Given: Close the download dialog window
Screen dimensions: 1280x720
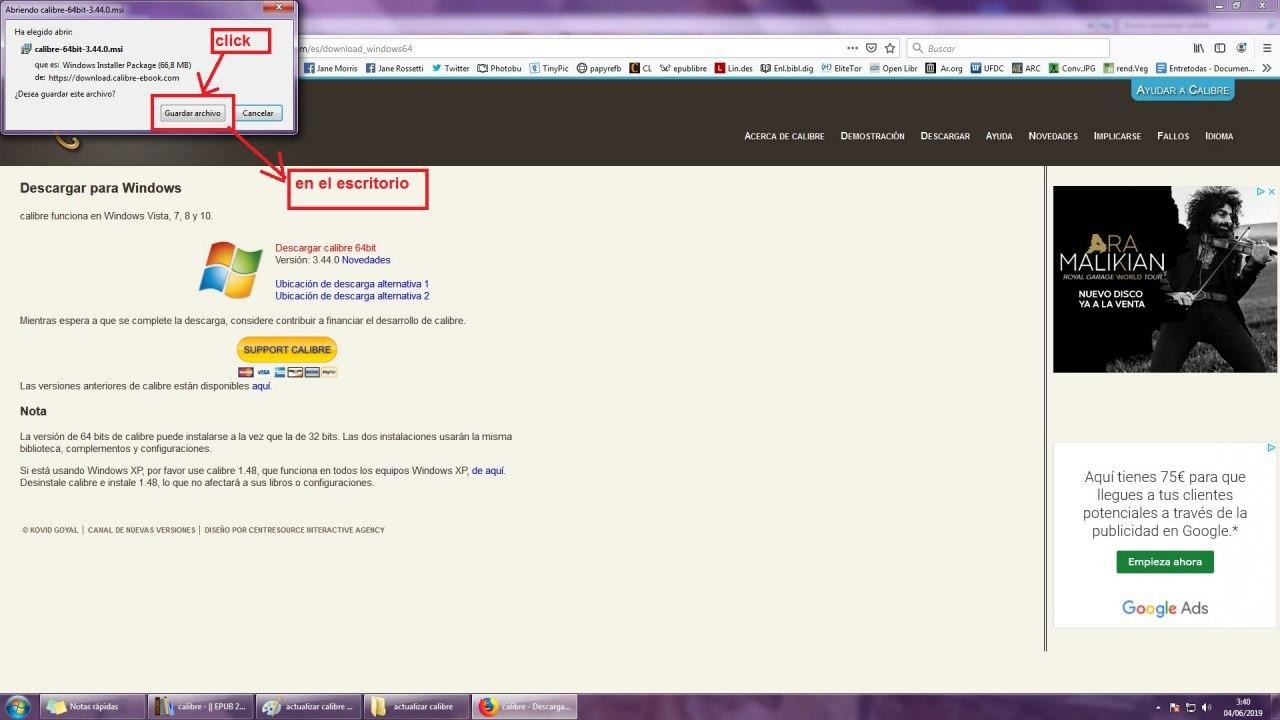Looking at the screenshot, I should (x=278, y=8).
